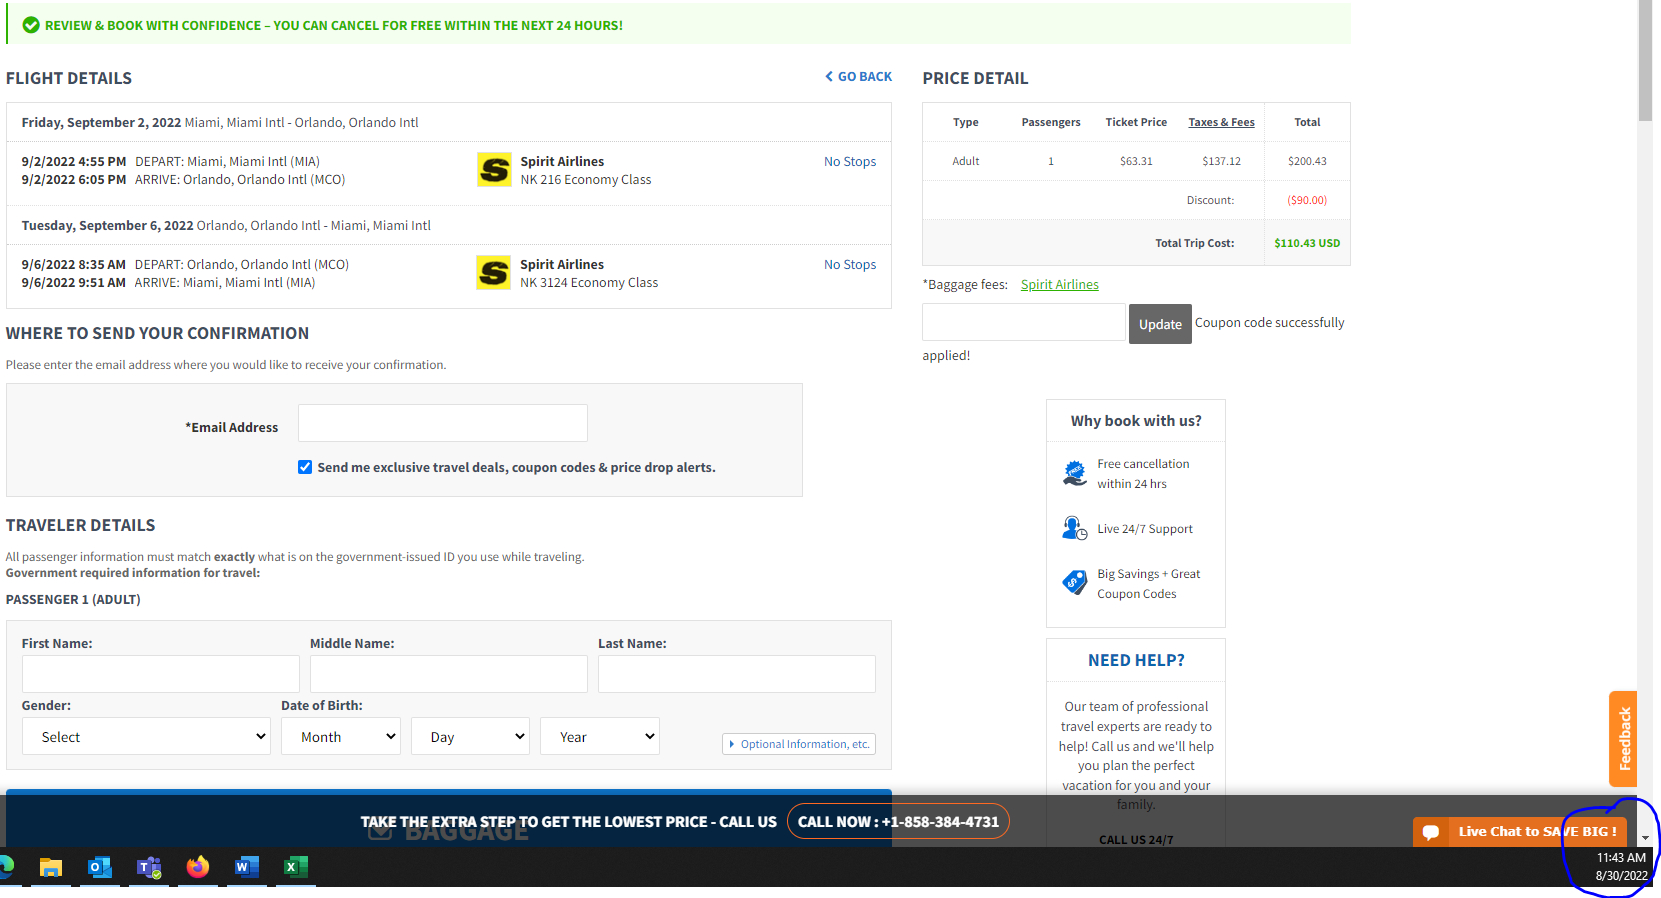Click the page vertical scrollbar thumb
1661x898 pixels.
[x=1645, y=60]
